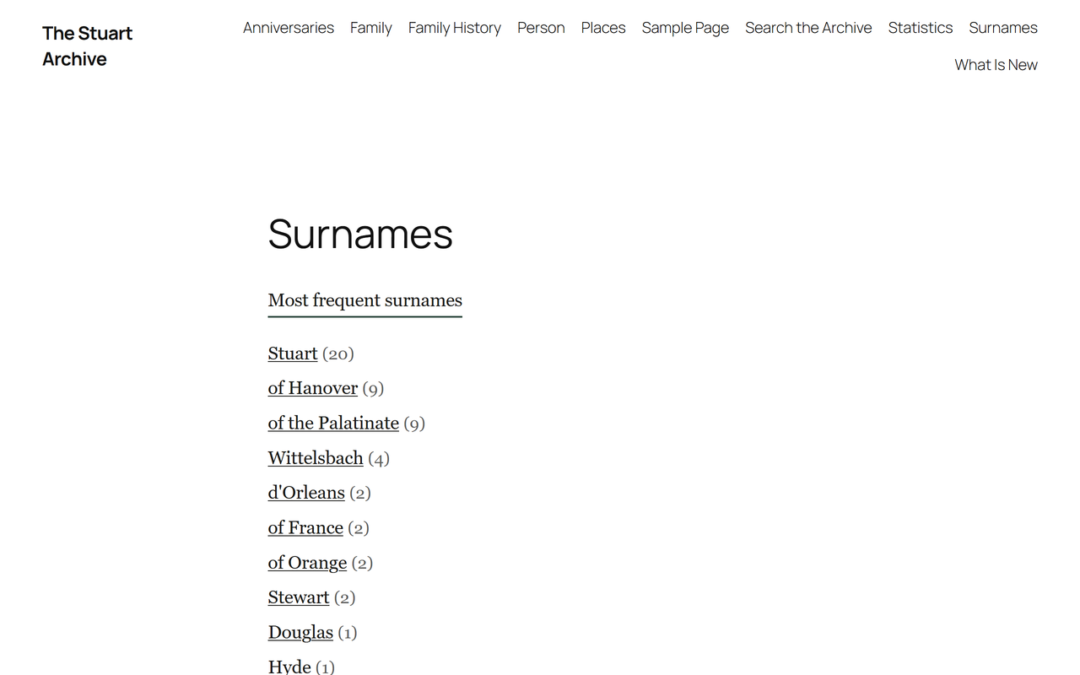Open the Stuart surname link
This screenshot has height=675, width=1080.
click(292, 353)
